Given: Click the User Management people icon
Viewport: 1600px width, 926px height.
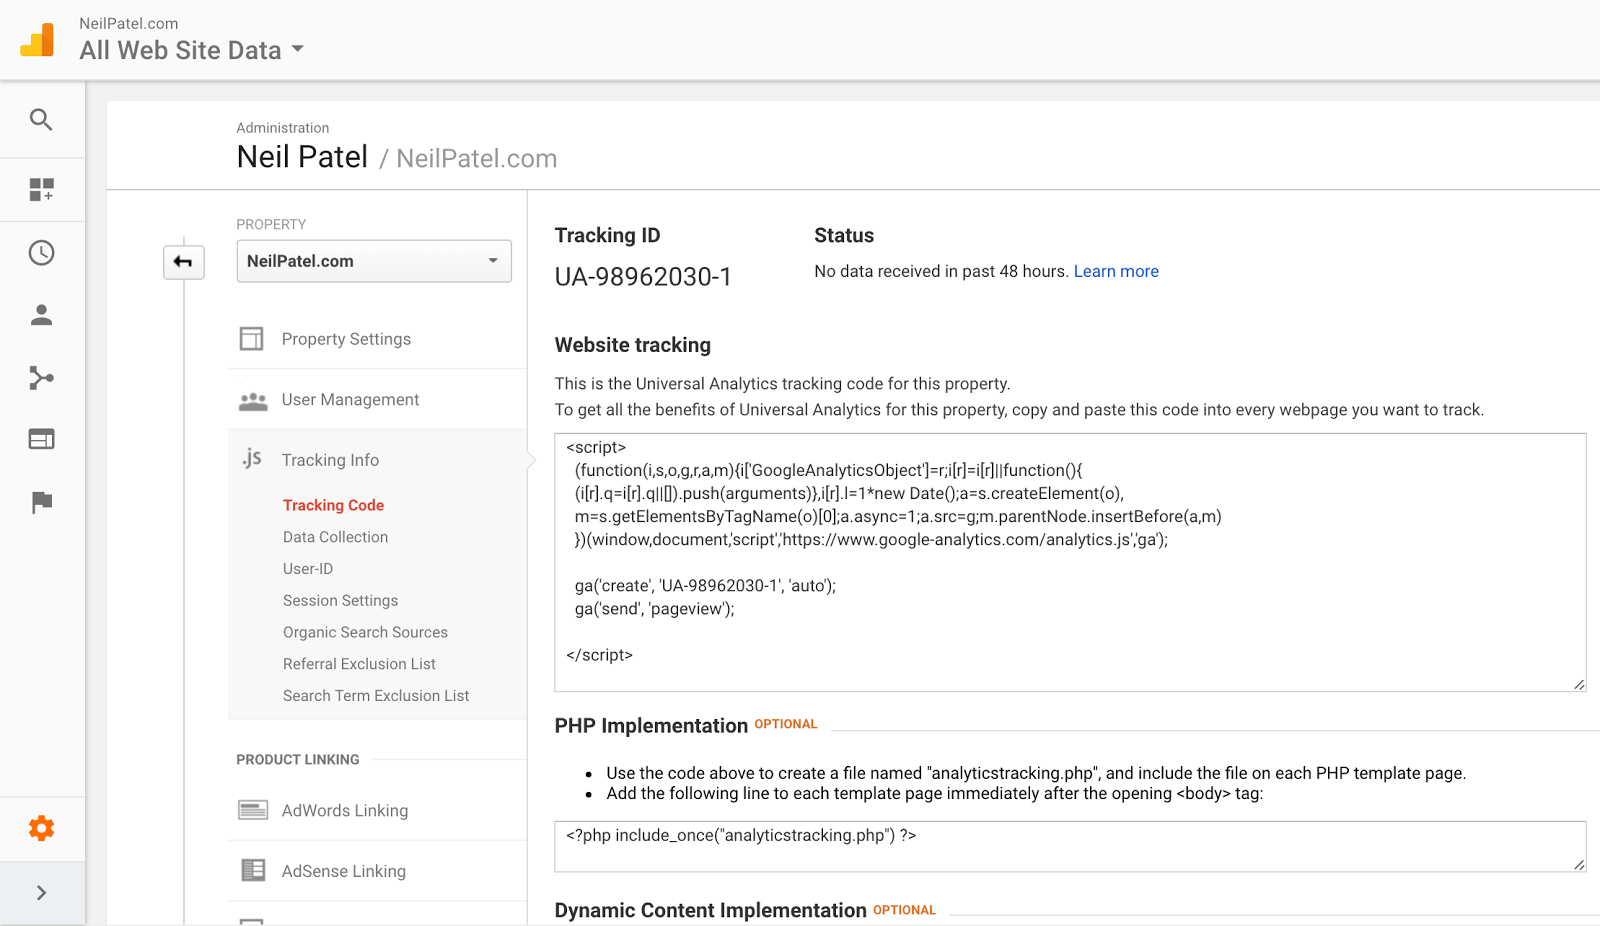Looking at the screenshot, I should [x=253, y=400].
